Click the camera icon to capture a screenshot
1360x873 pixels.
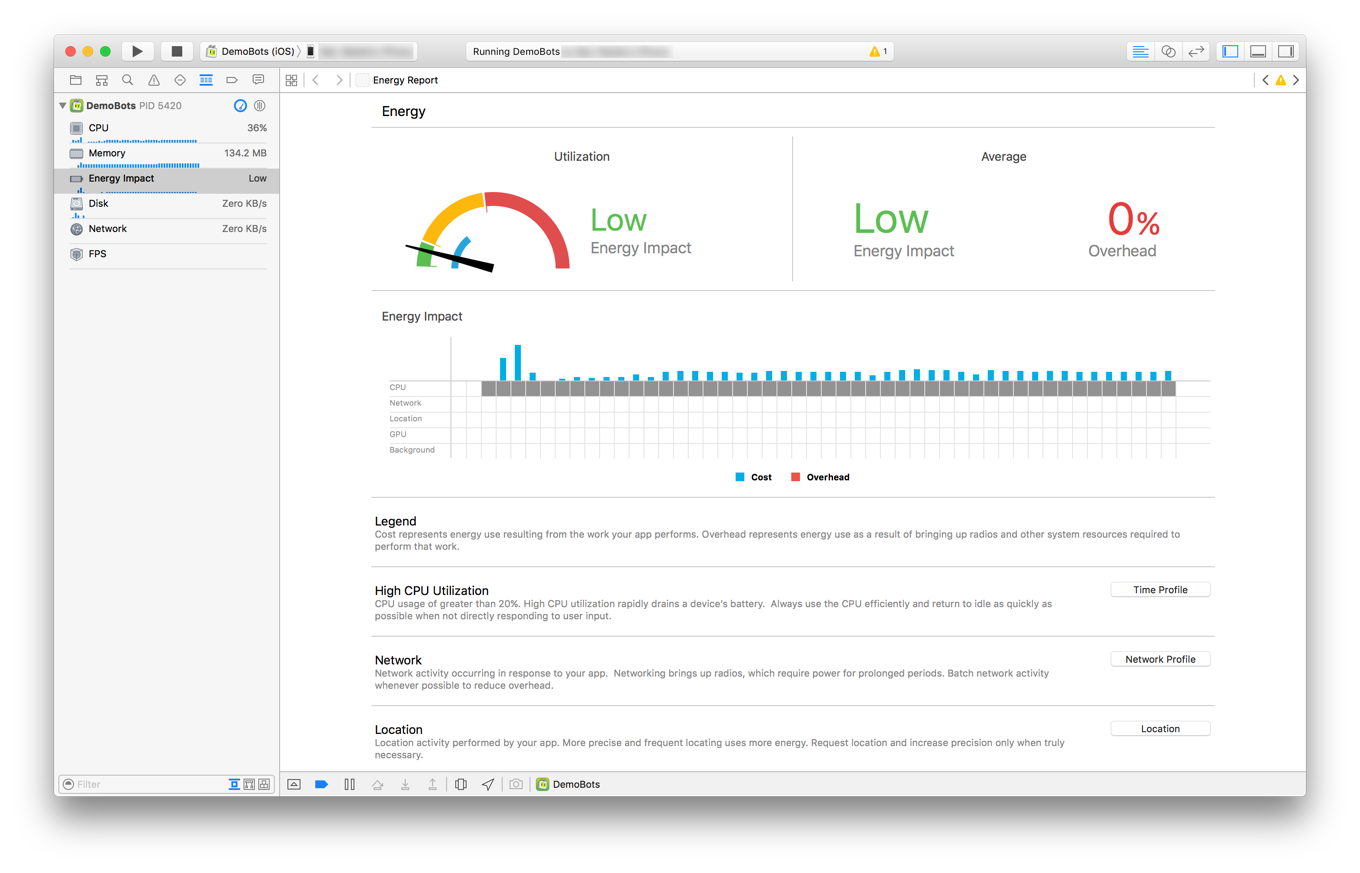(516, 784)
